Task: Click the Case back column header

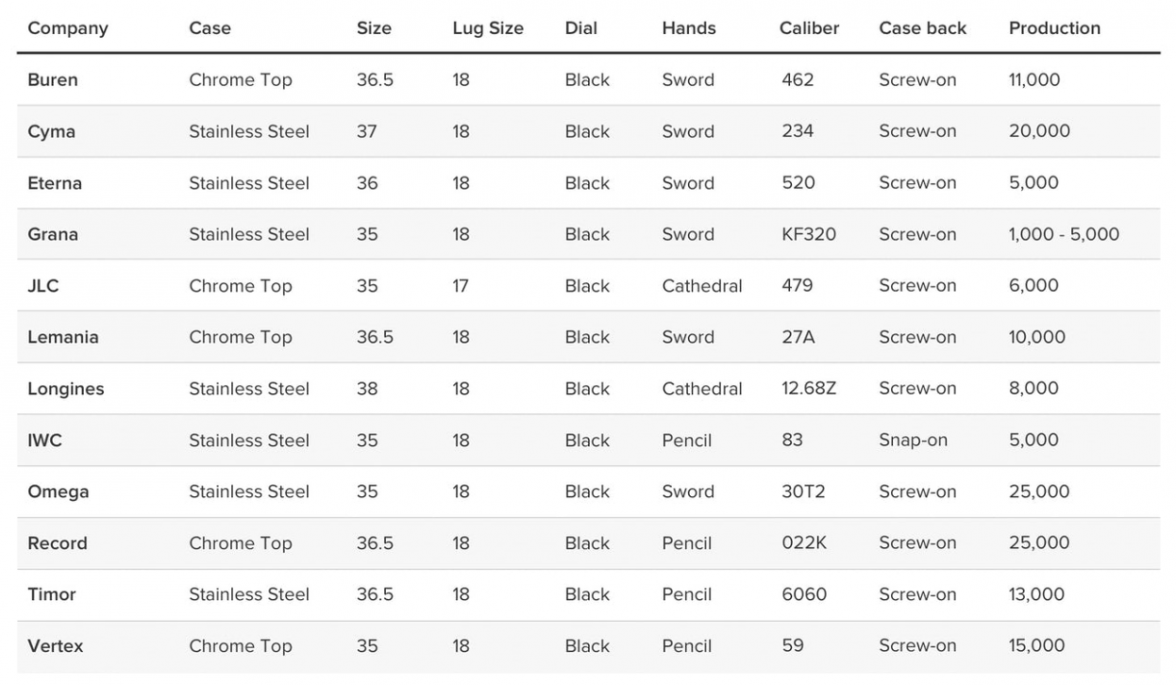Action: pyautogui.click(x=922, y=28)
